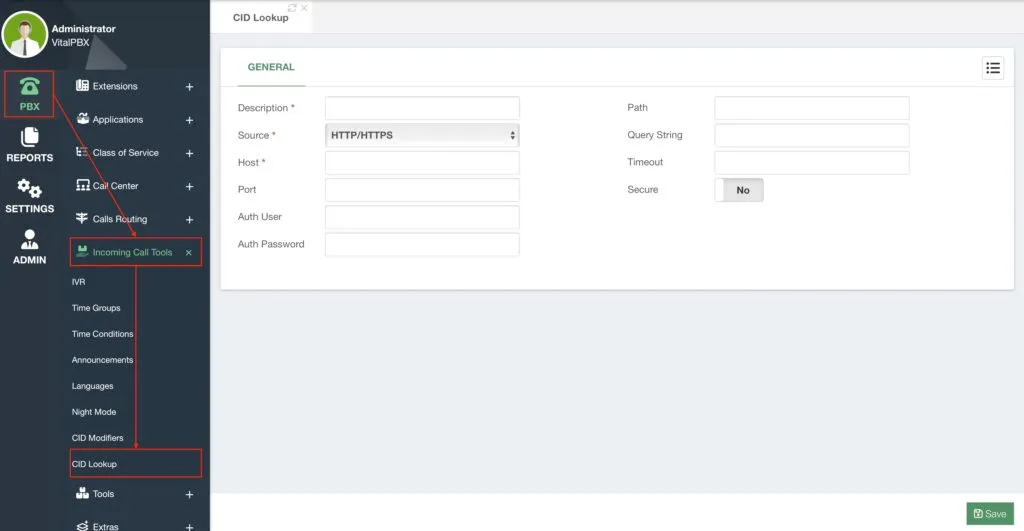Viewport: 1024px width, 531px height.
Task: Click the list view icon in General panel
Action: 993,68
